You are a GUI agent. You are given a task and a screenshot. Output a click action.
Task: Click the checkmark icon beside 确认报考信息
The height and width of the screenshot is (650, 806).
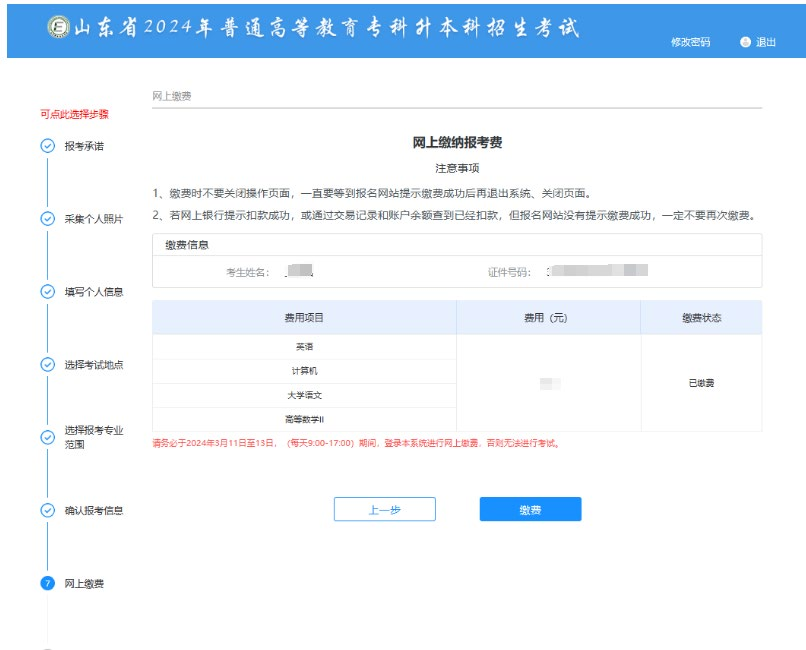point(47,510)
